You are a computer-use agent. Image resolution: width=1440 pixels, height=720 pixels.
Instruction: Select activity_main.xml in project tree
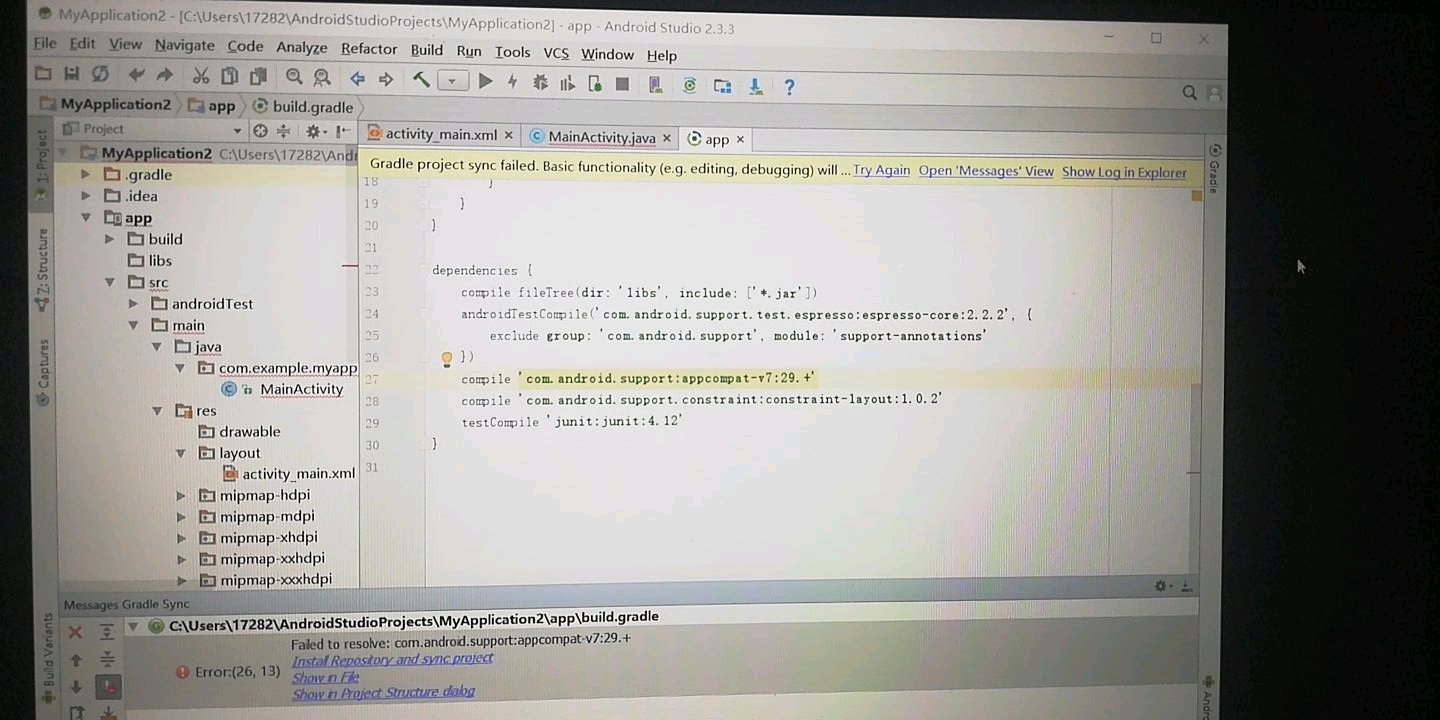click(298, 473)
